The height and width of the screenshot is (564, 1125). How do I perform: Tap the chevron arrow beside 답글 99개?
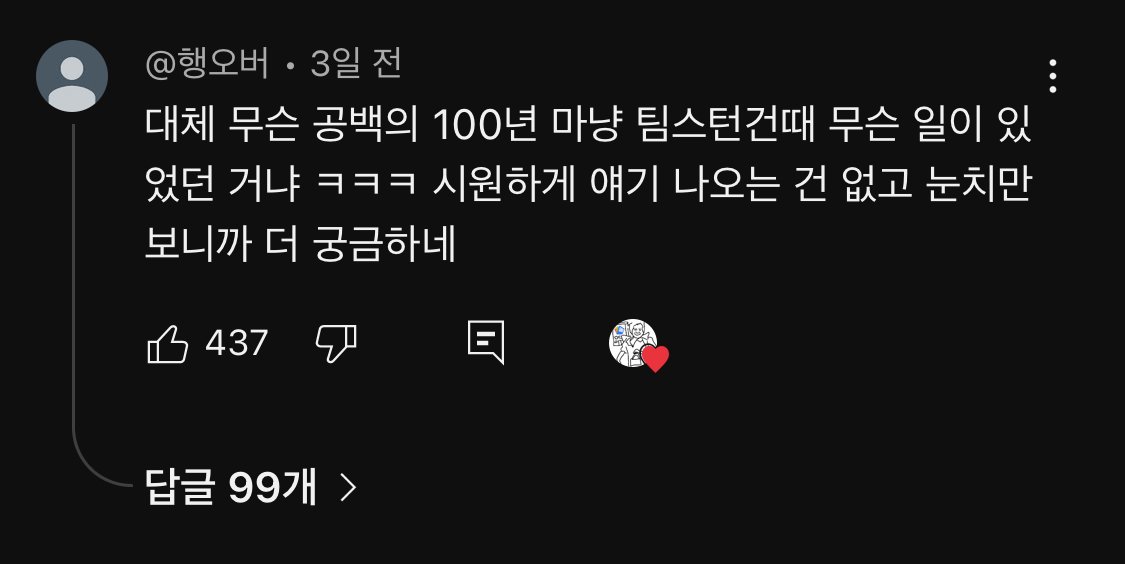[x=348, y=488]
